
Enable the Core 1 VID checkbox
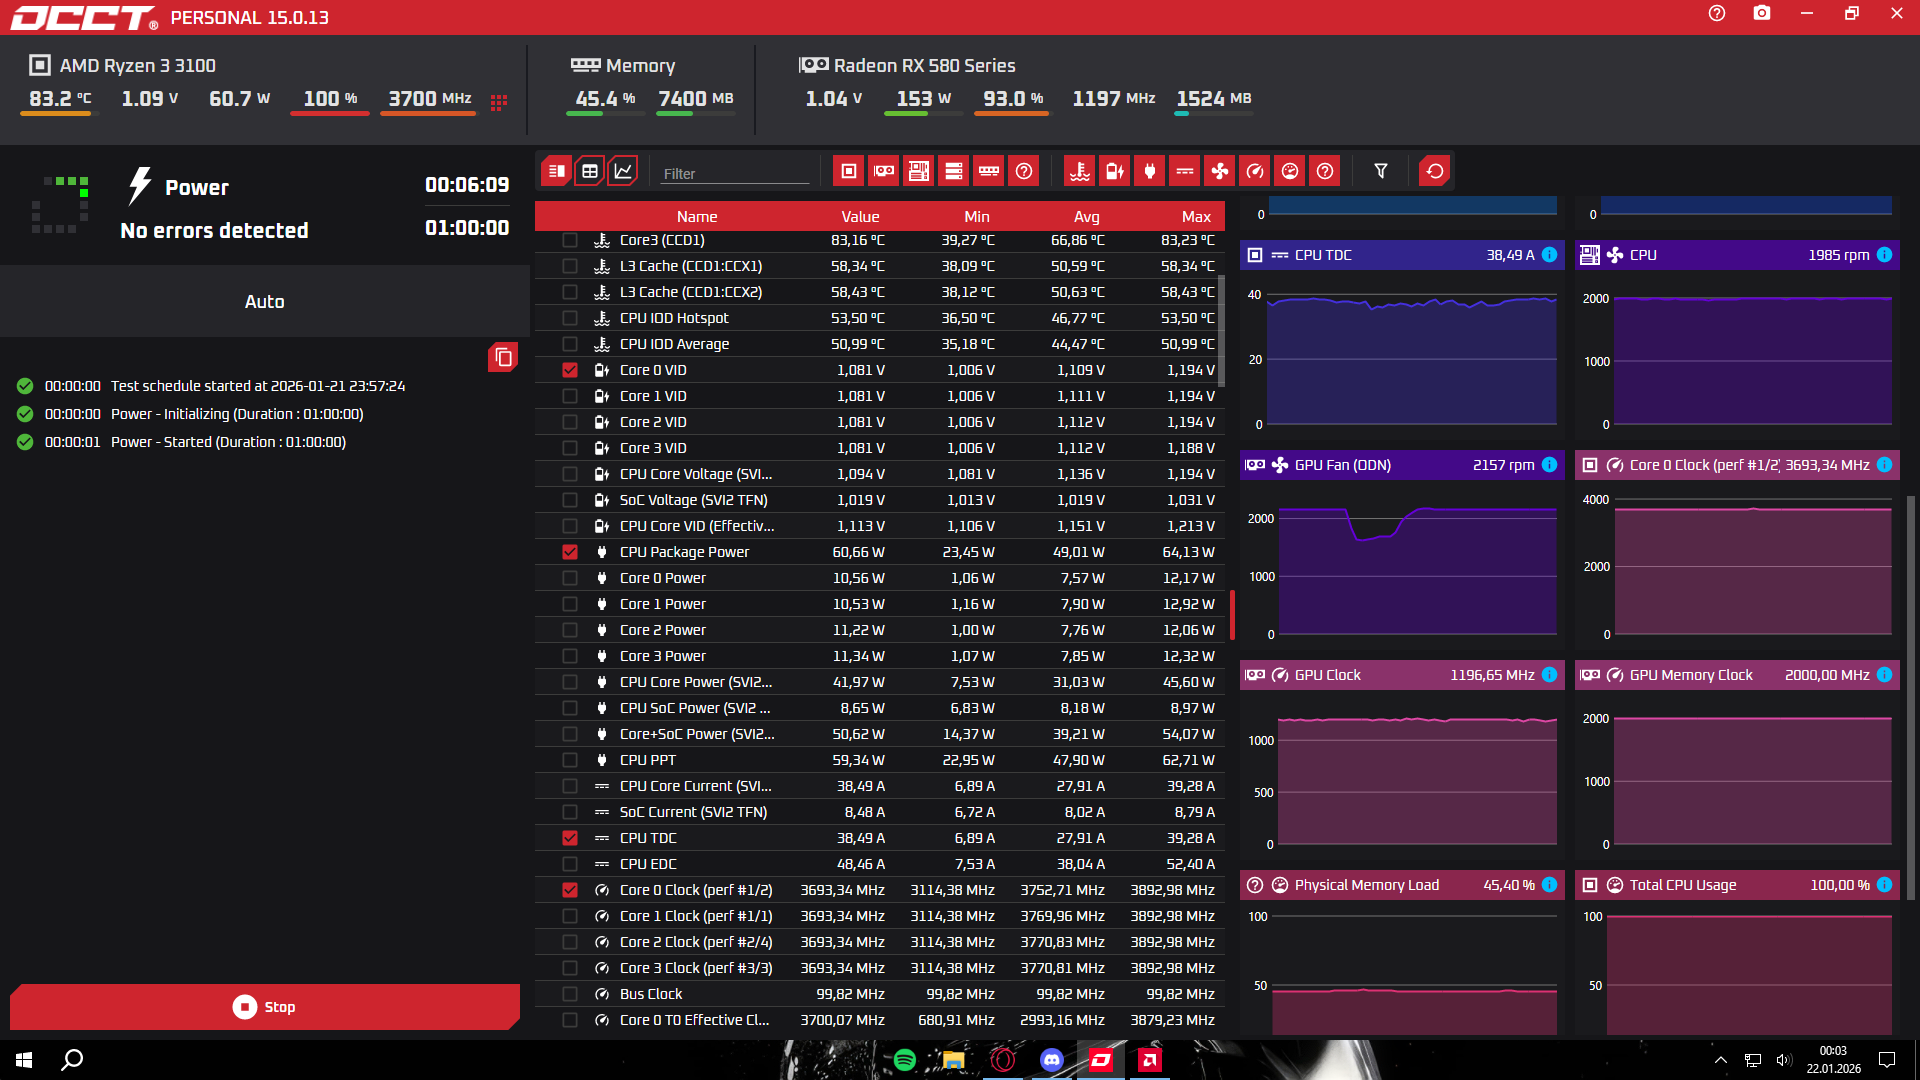point(570,396)
